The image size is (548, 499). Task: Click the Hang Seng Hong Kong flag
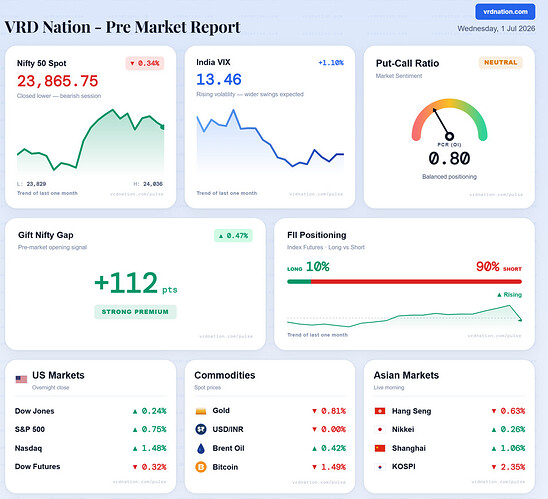pyautogui.click(x=380, y=411)
